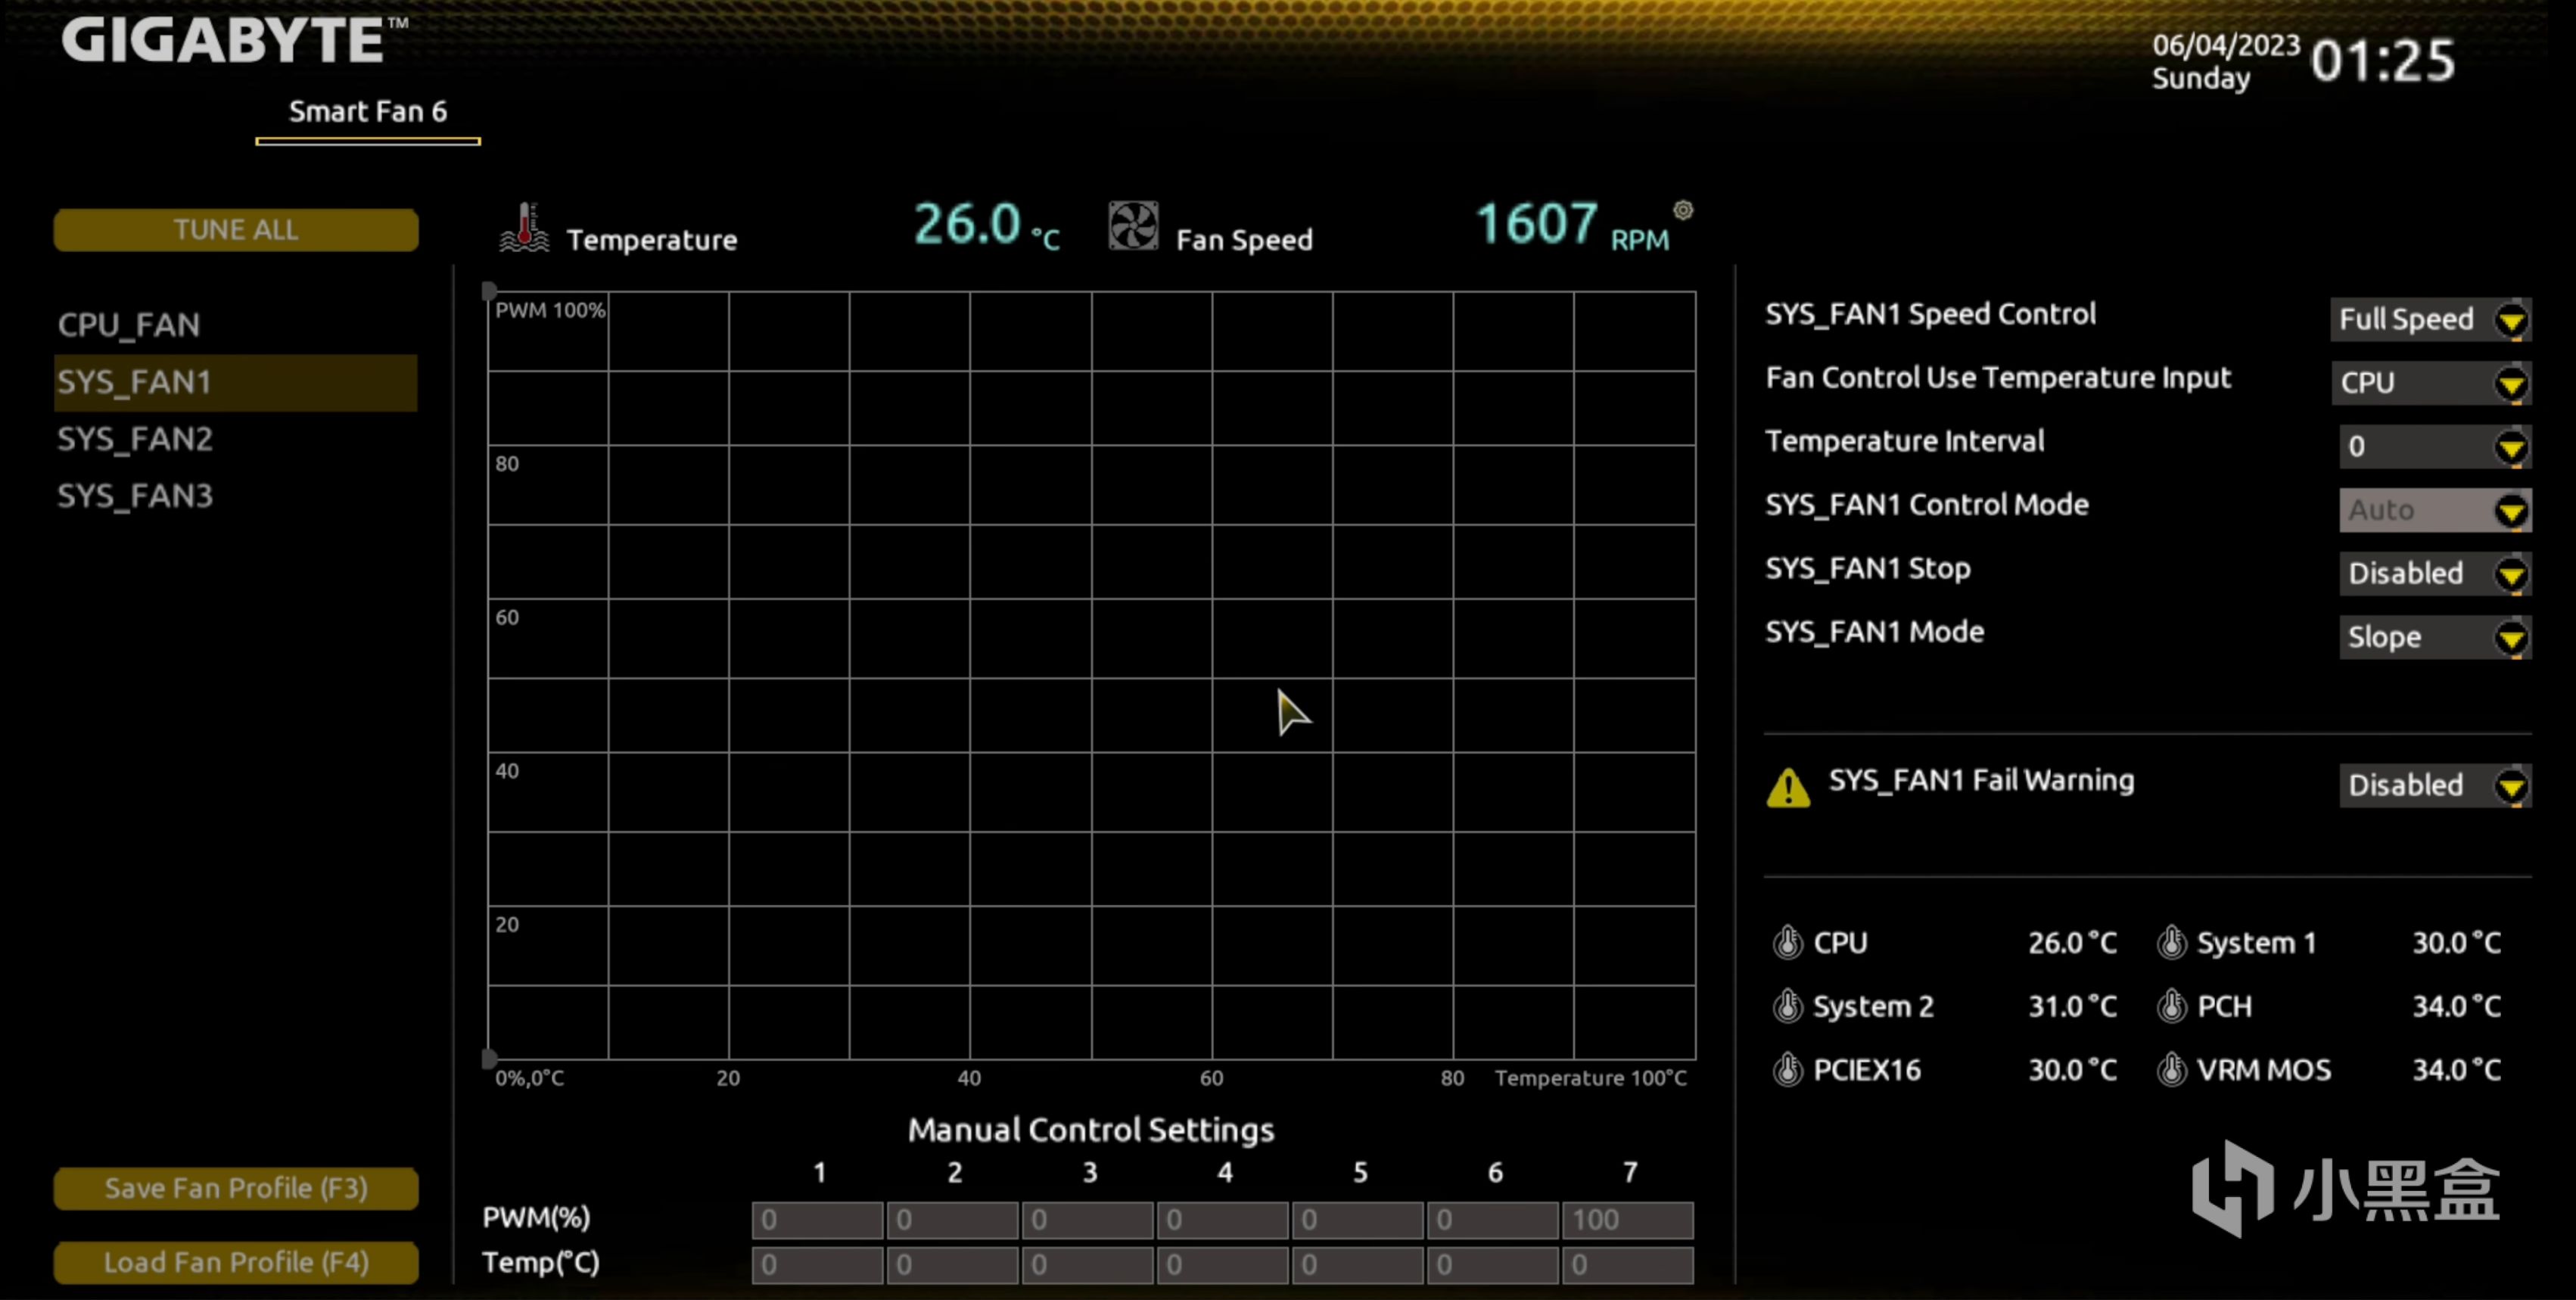This screenshot has height=1300, width=2576.
Task: Click Save Fan Profile (F3) button
Action: click(236, 1188)
